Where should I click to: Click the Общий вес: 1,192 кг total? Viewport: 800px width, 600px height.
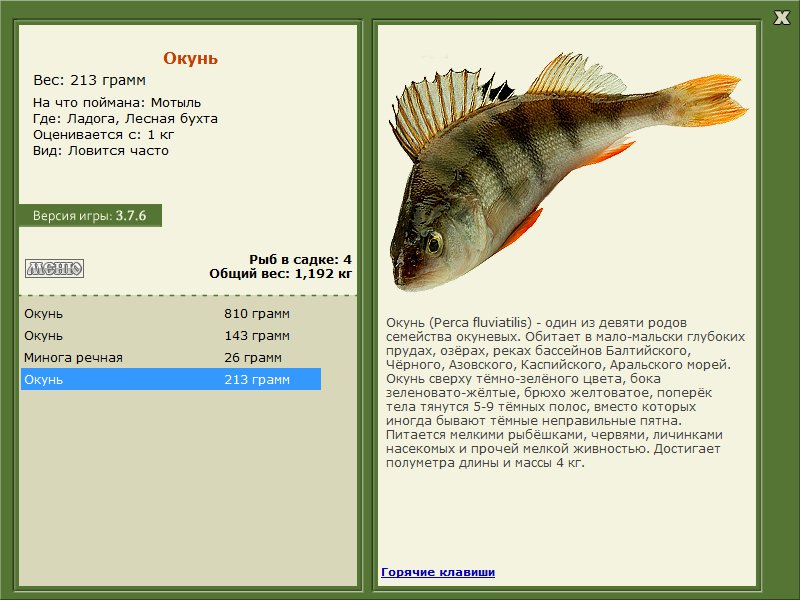(x=280, y=273)
